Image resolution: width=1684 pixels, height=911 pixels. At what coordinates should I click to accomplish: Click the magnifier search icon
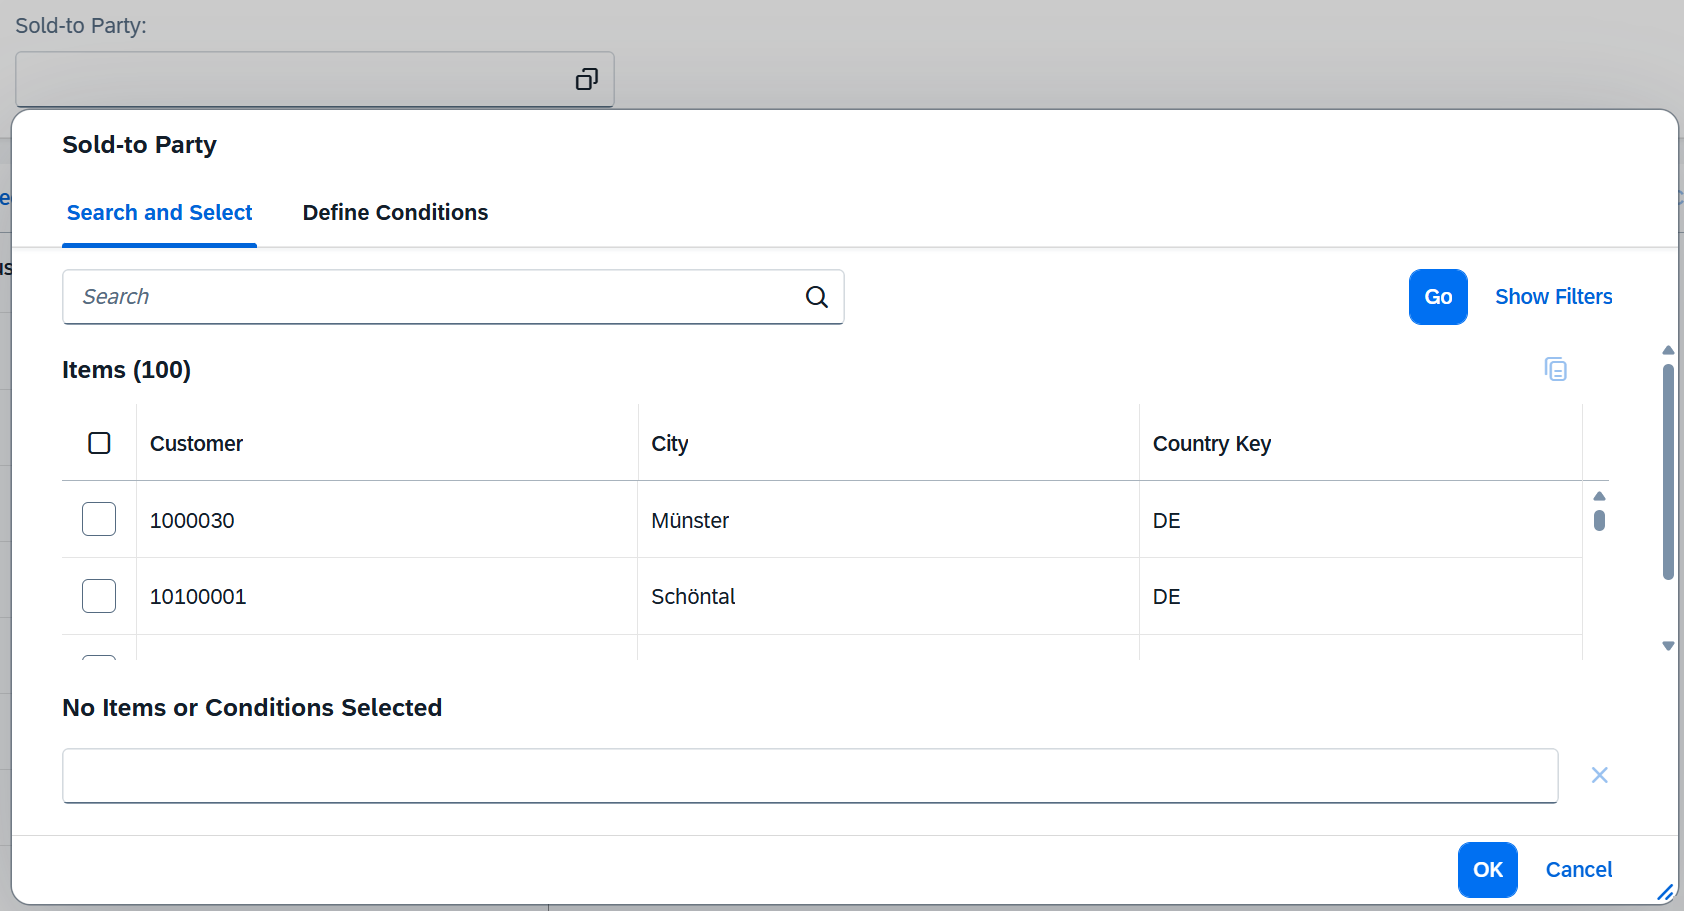pyautogui.click(x=817, y=297)
